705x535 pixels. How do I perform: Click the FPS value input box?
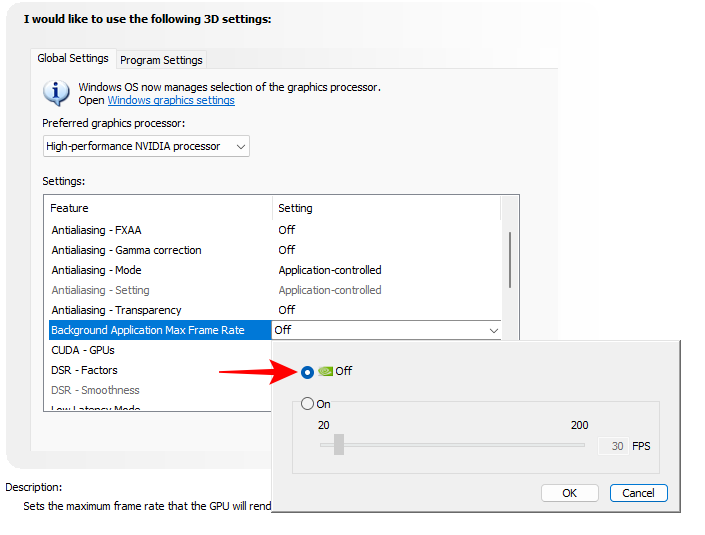coord(612,446)
